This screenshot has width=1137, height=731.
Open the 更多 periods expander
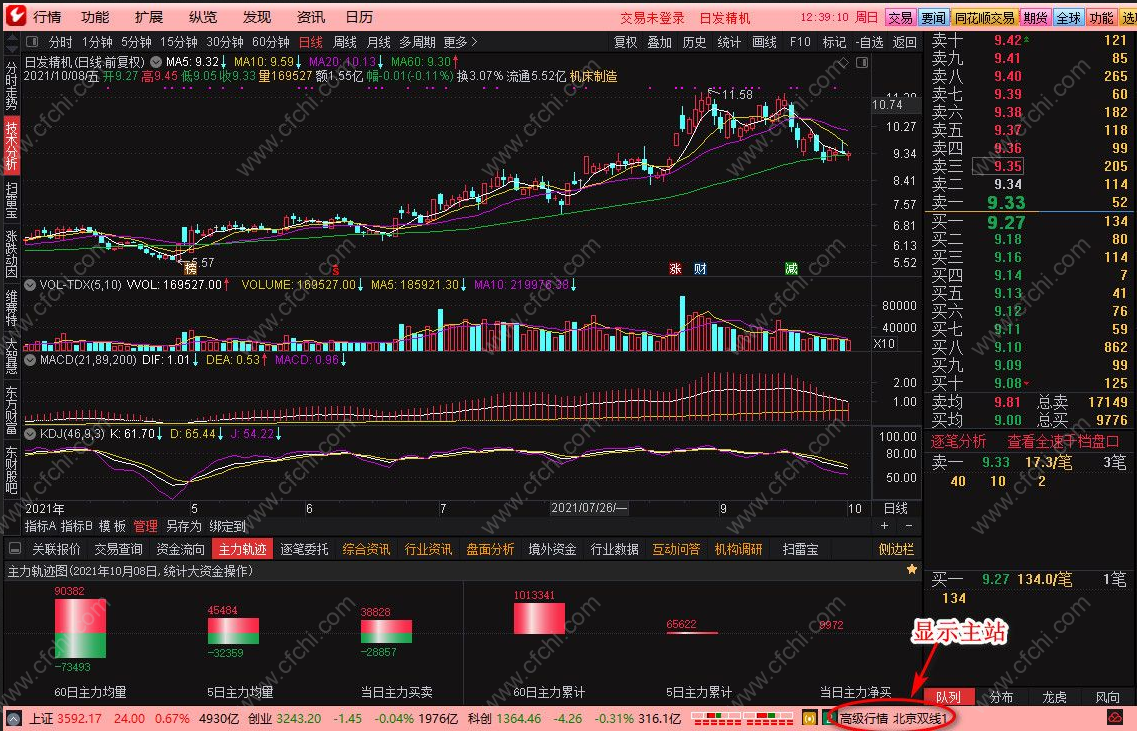click(460, 42)
